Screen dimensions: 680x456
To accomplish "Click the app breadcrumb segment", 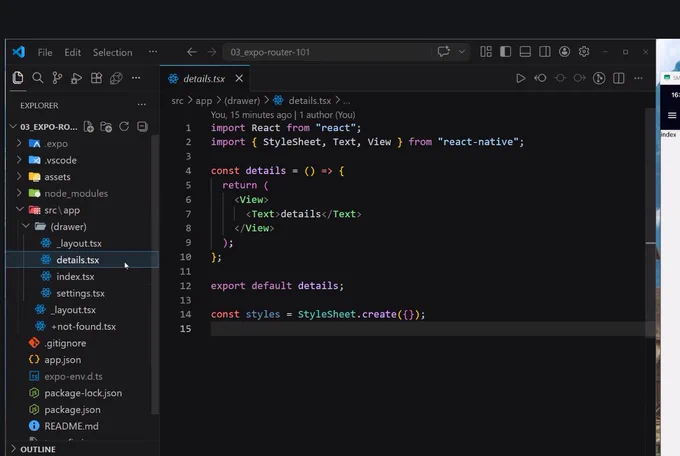I will [203, 101].
